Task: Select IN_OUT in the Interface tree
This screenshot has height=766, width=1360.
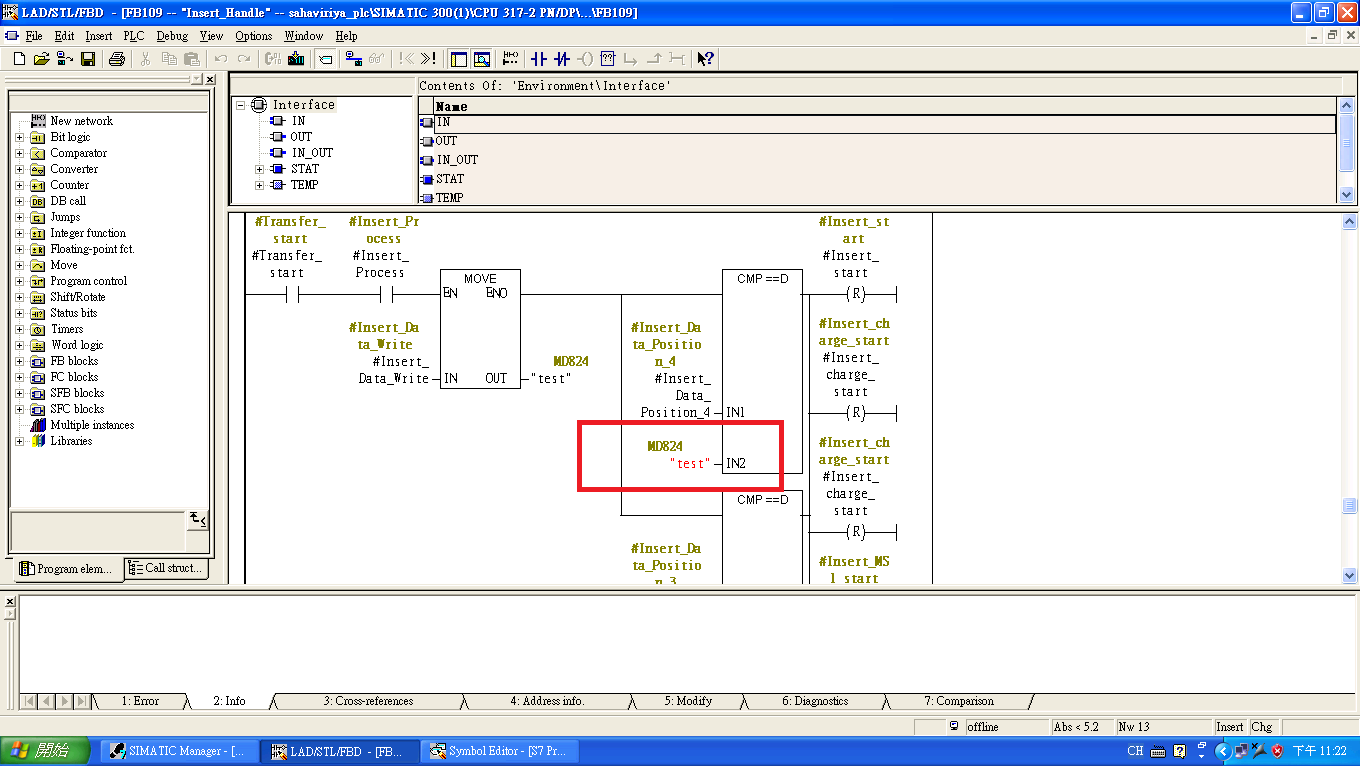Action: pos(312,153)
